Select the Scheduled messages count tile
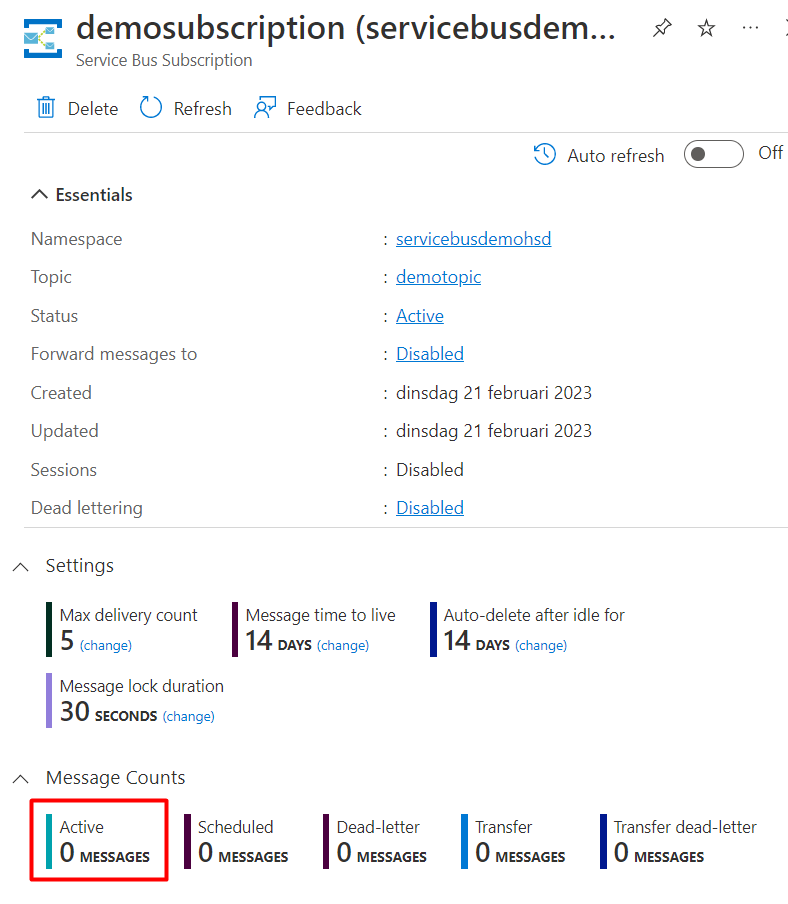Image resolution: width=788 pixels, height=904 pixels. coord(237,841)
